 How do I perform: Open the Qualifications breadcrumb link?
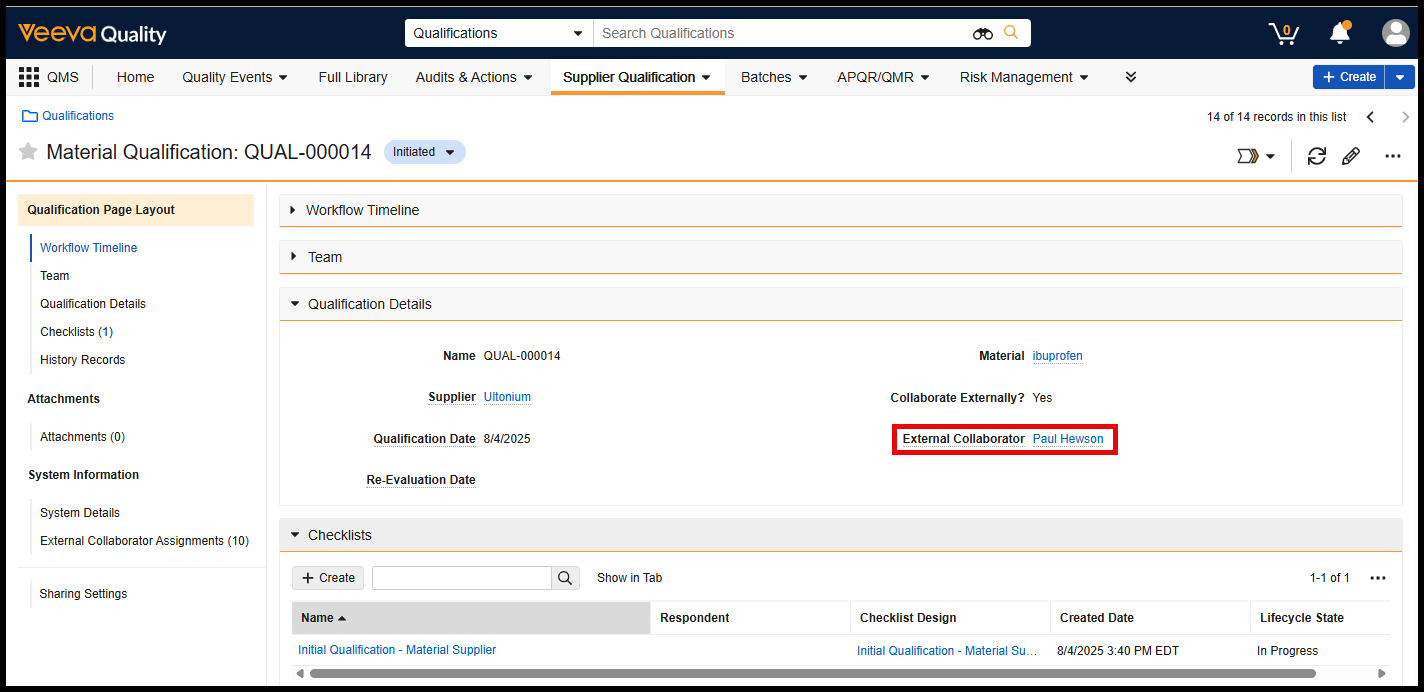pyautogui.click(x=78, y=116)
